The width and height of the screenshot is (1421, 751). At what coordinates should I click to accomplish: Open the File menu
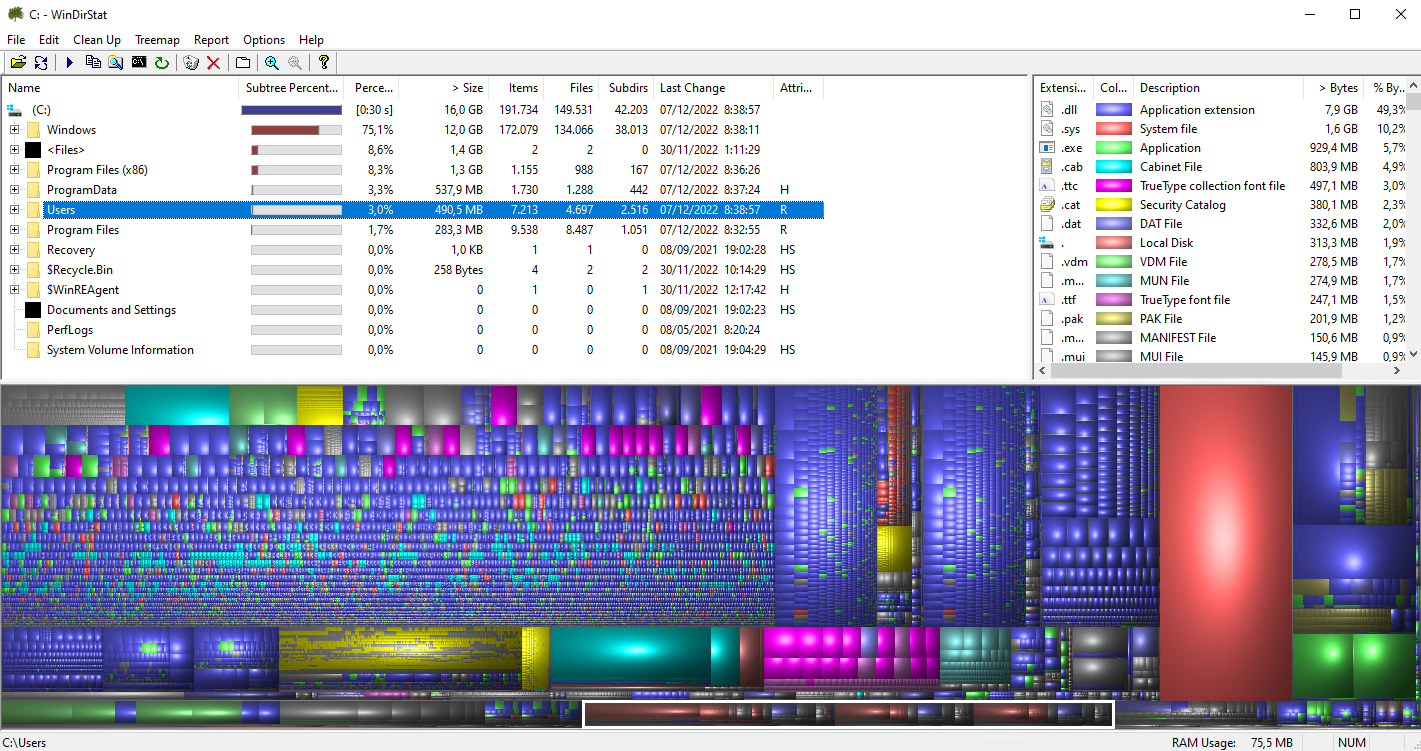pos(16,40)
